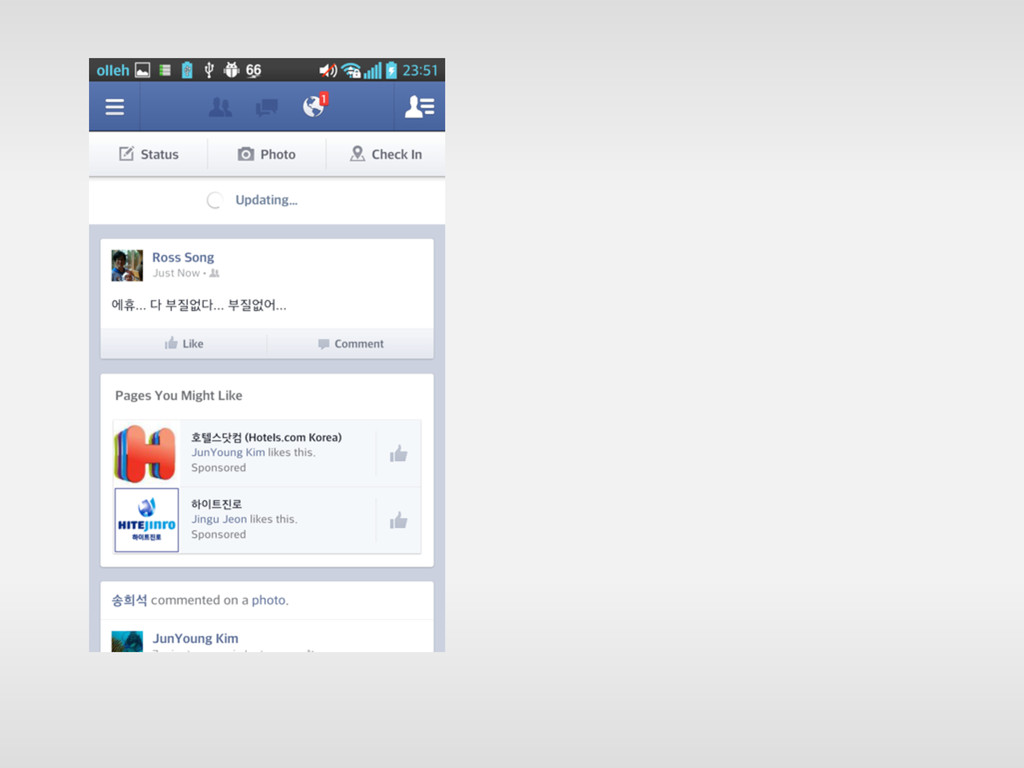Image resolution: width=1024 pixels, height=768 pixels.
Task: Click the 'Just Now' timestamp
Action: pos(176,273)
